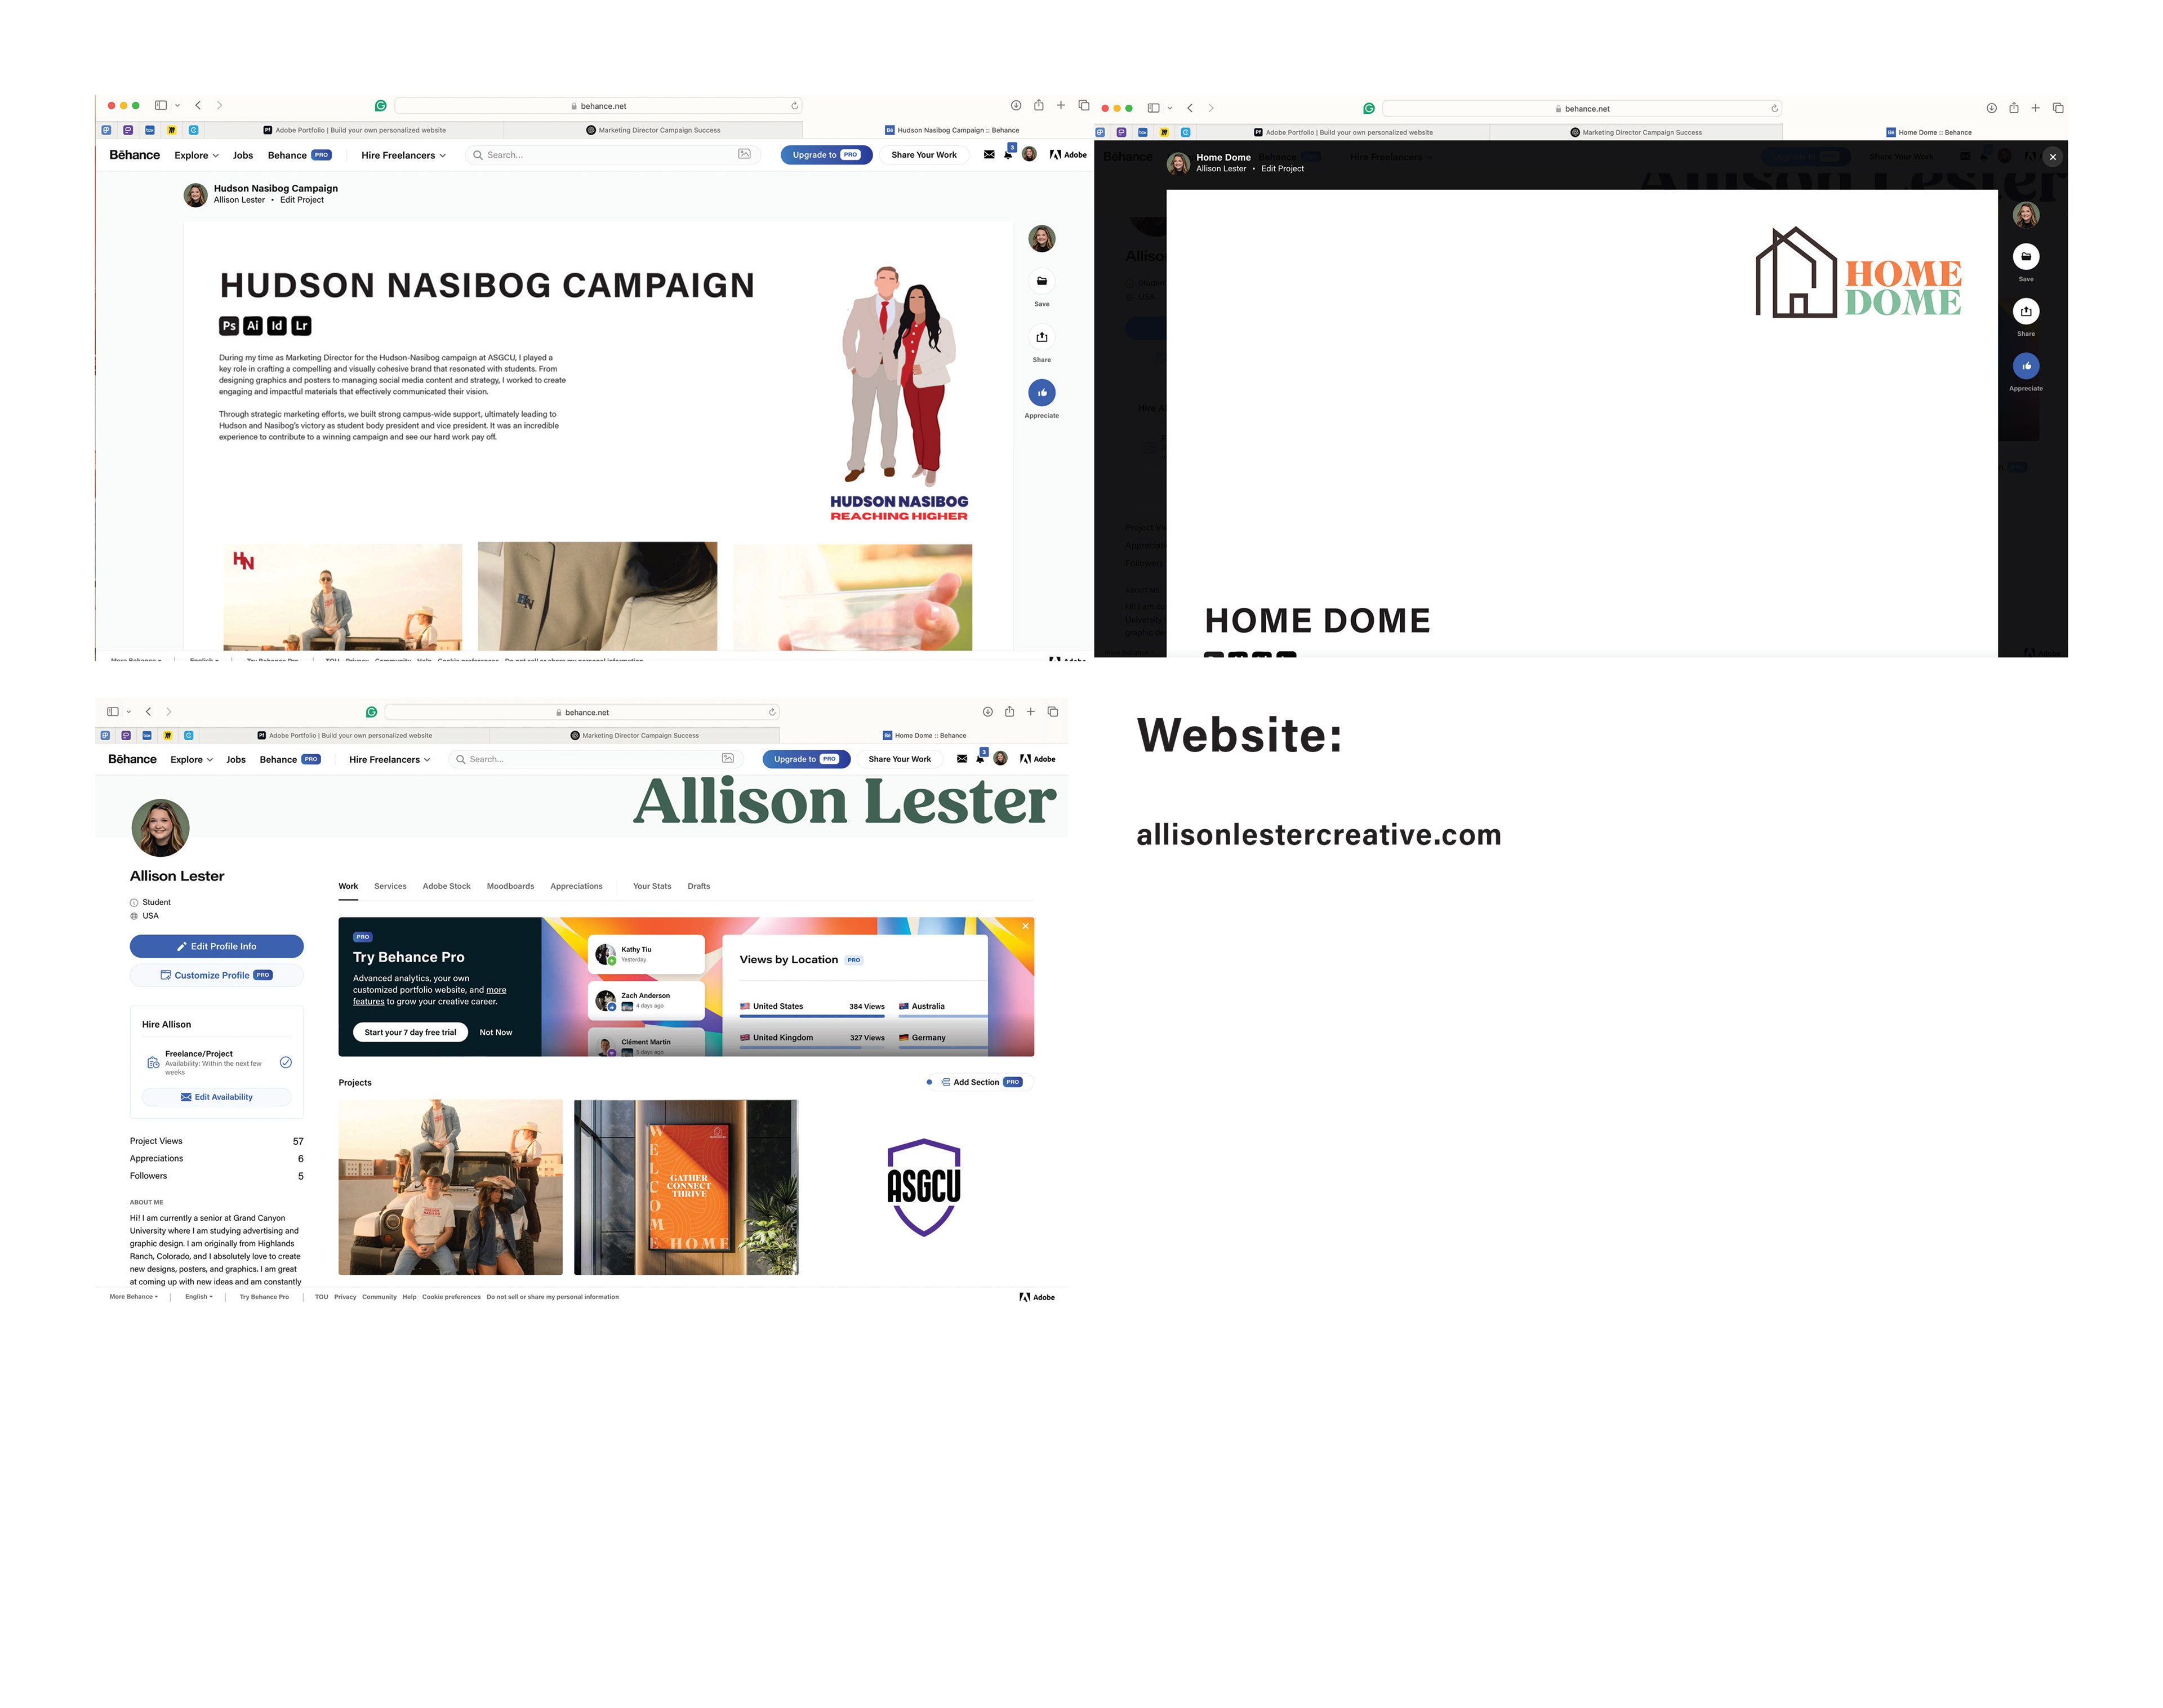The width and height of the screenshot is (2163, 1708).
Task: Click the Appreciate thumbs-up icon on Hudson Nasibog project
Action: coord(1041,393)
